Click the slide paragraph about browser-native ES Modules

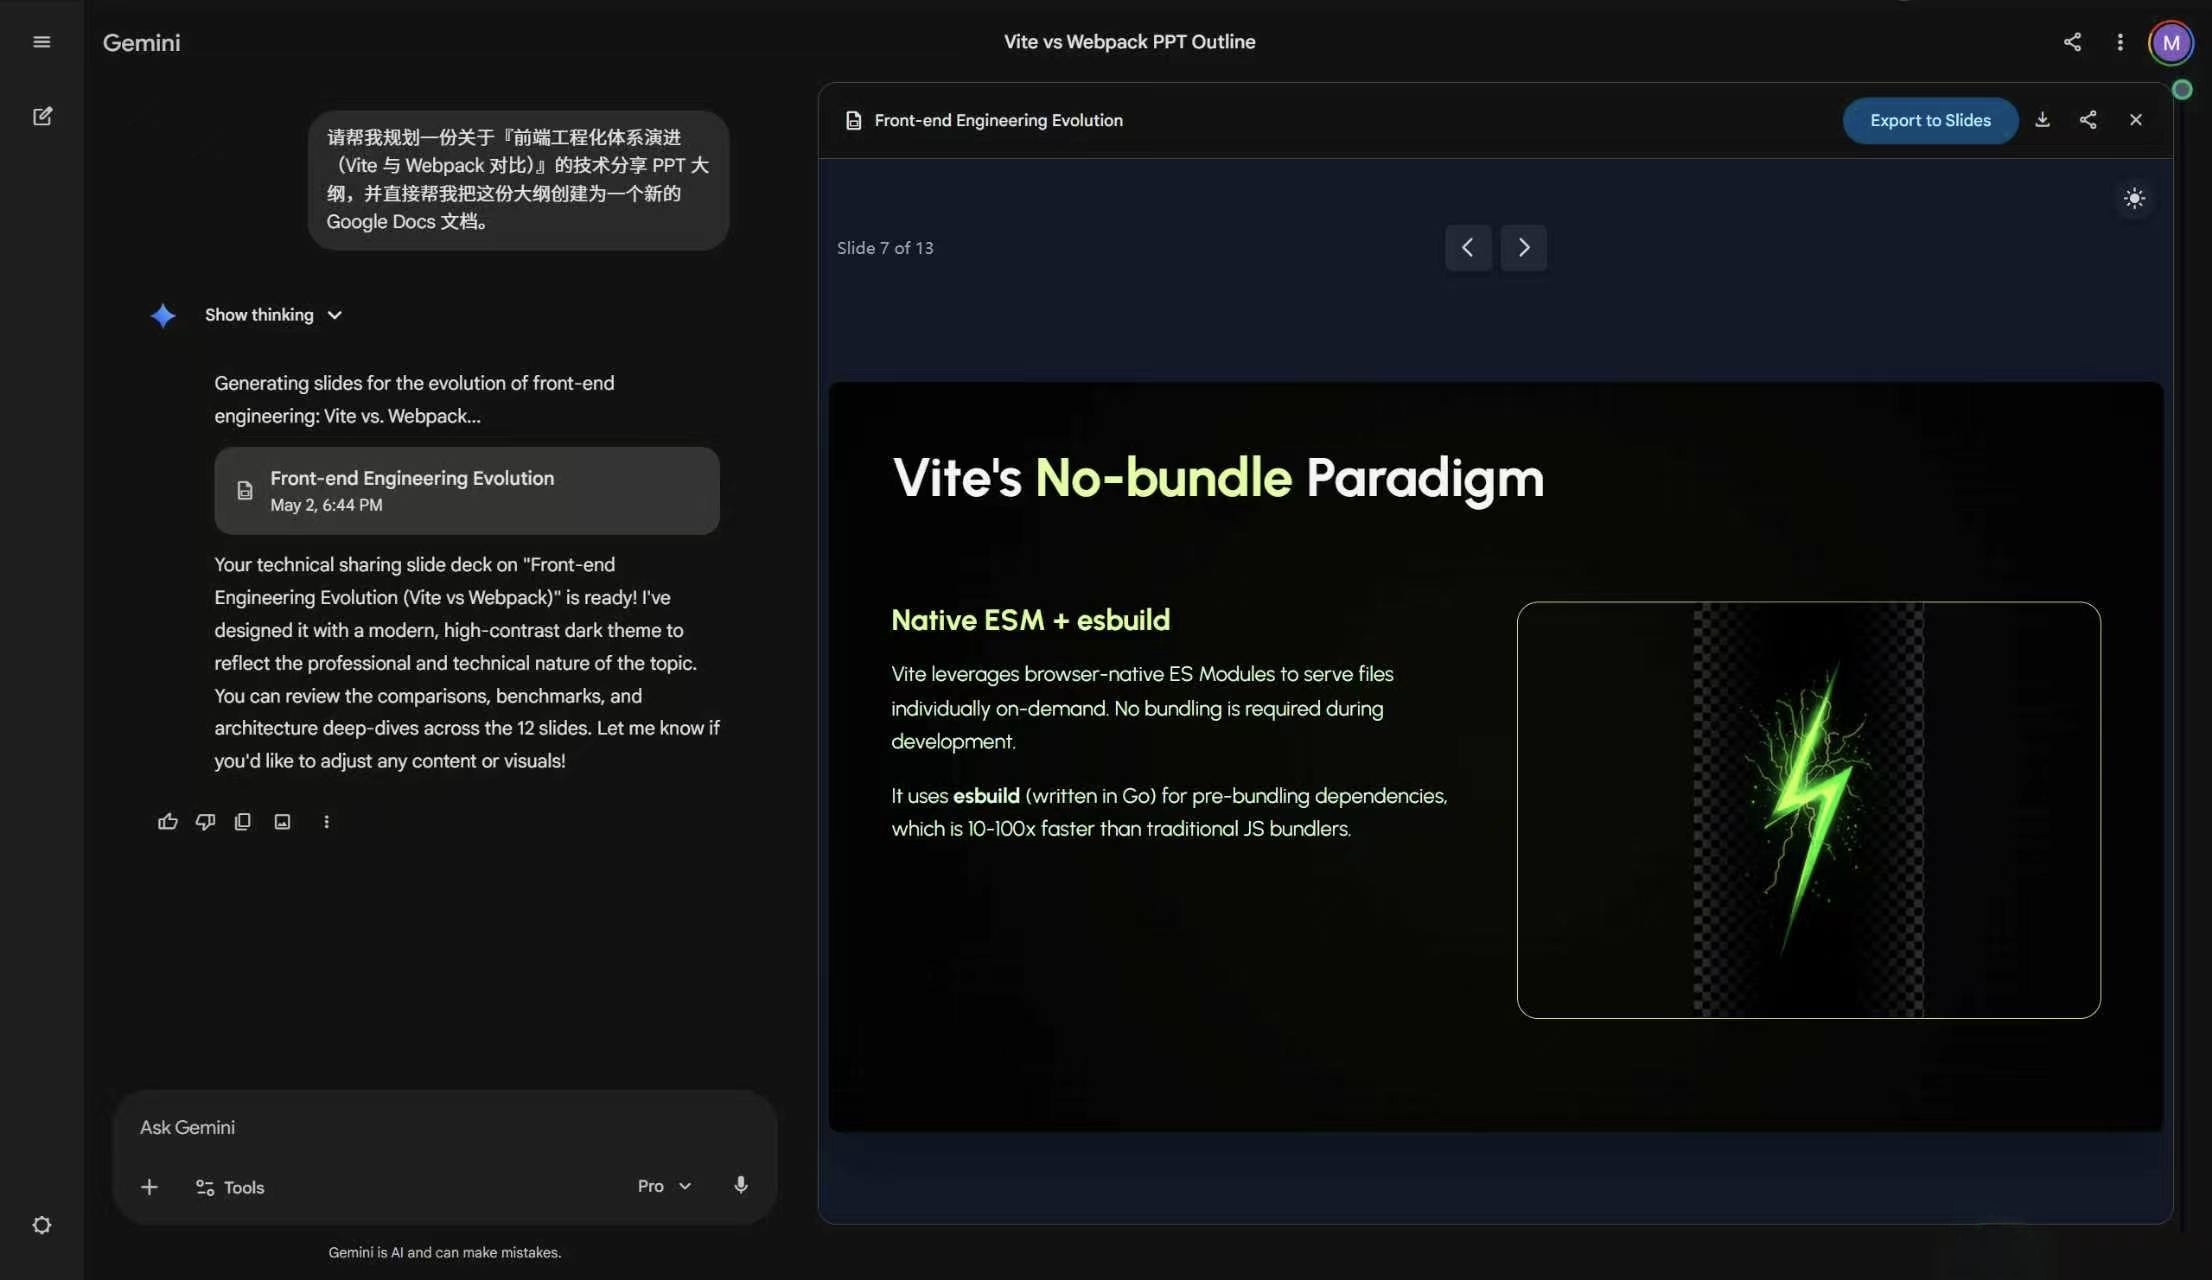click(1142, 707)
